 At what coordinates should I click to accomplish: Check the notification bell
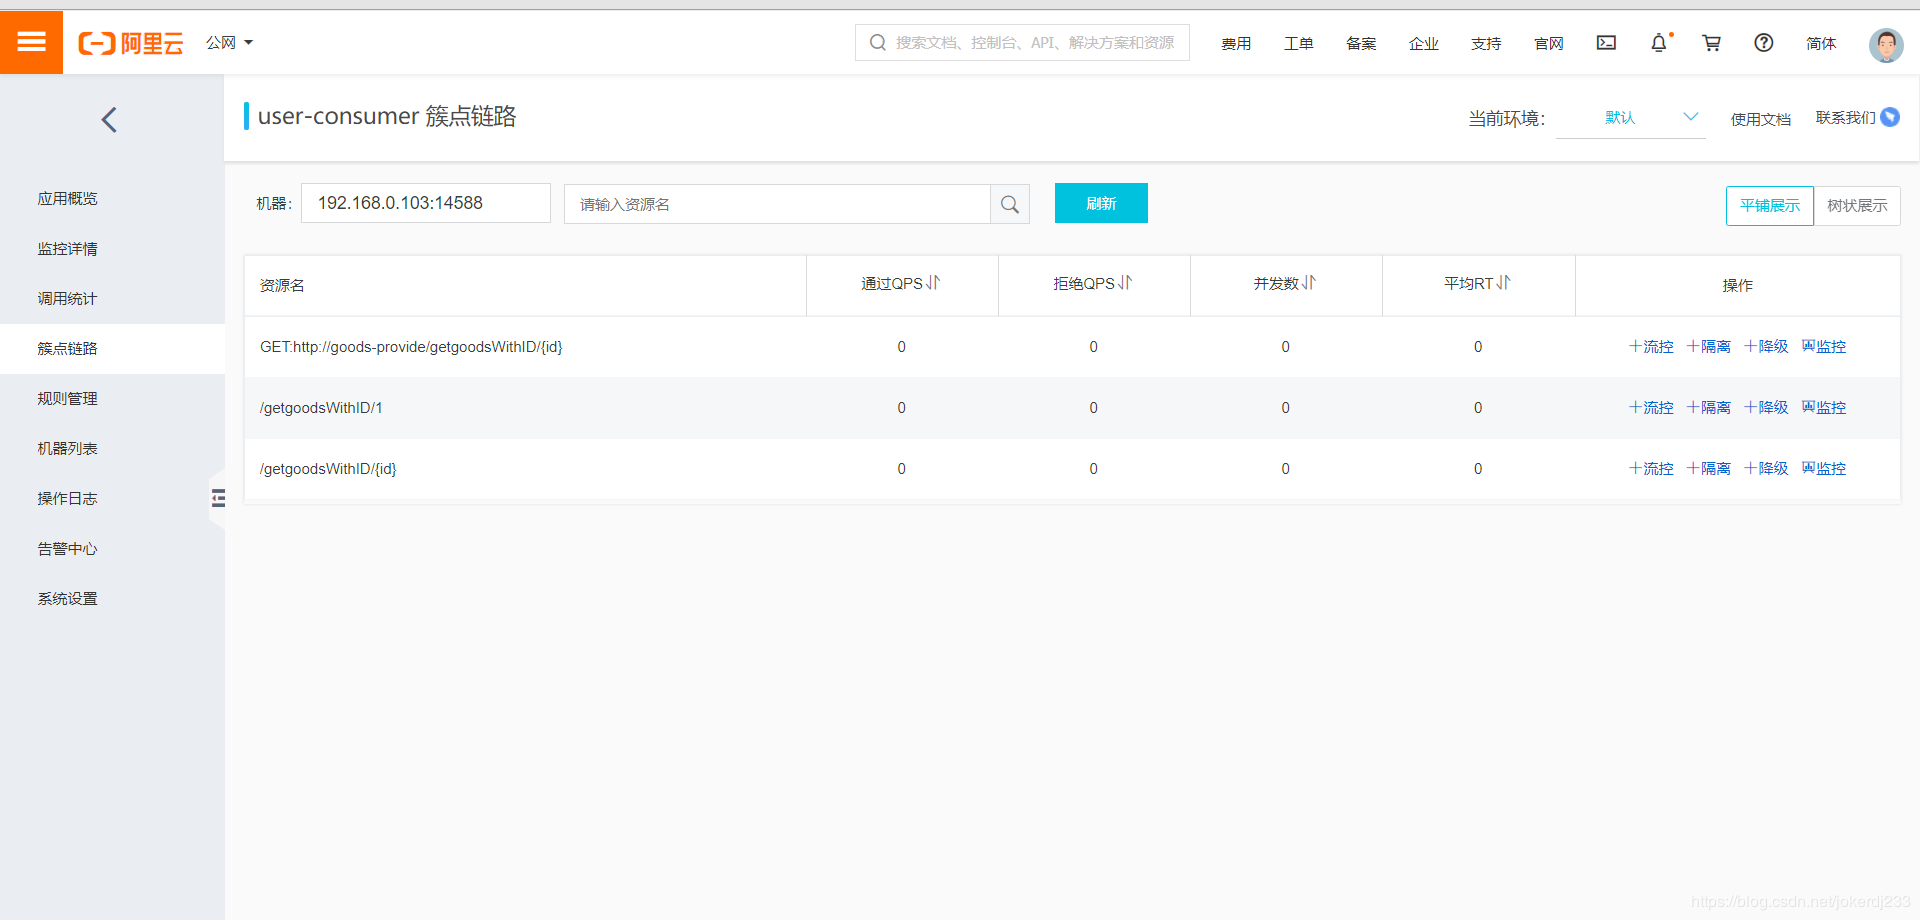point(1659,43)
